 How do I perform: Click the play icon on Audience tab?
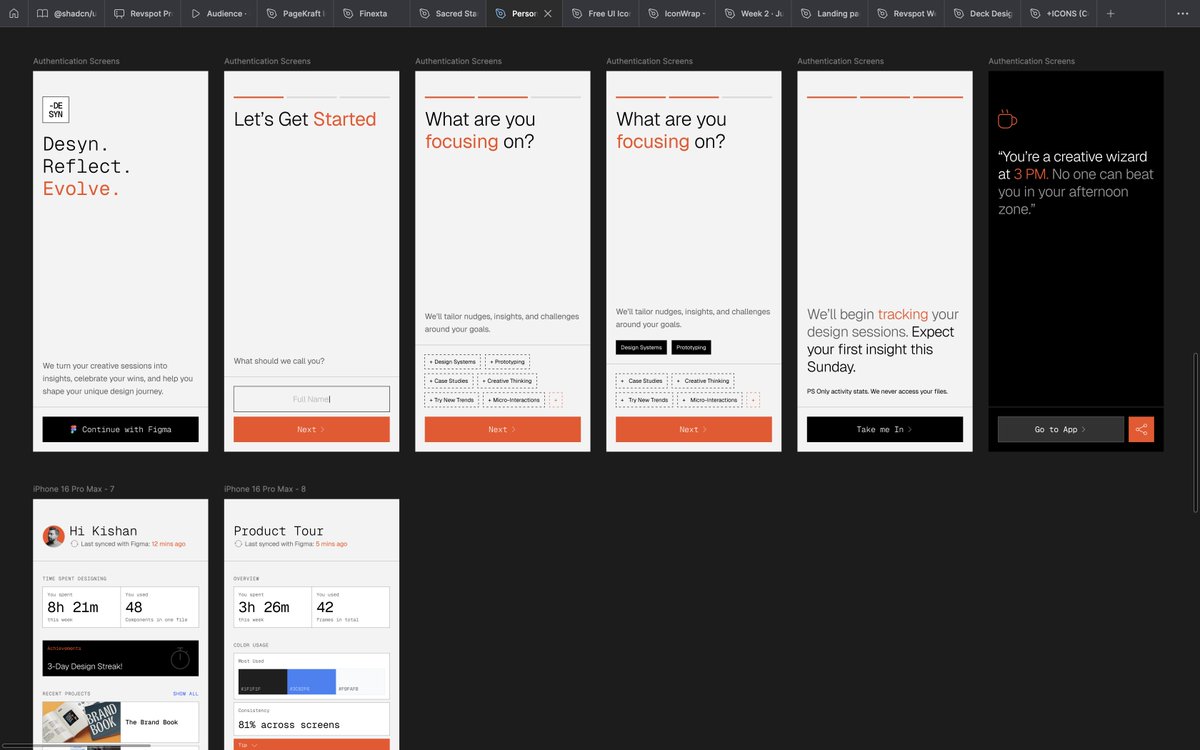coord(196,14)
